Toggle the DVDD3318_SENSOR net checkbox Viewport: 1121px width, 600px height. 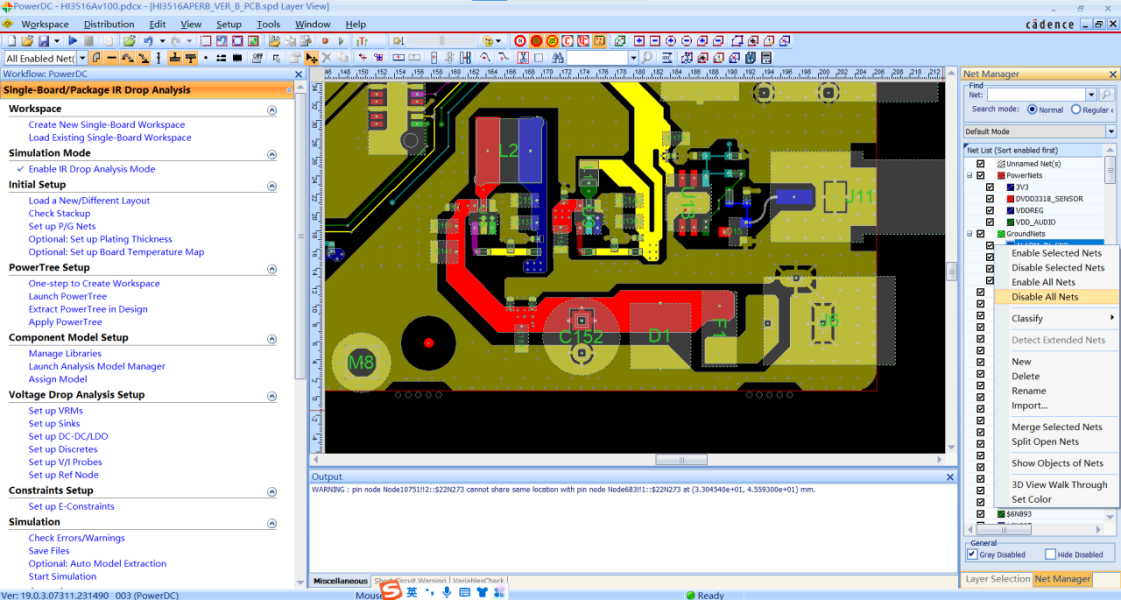coord(989,199)
